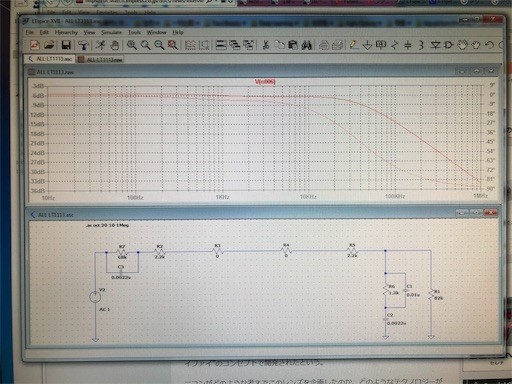
Task: Run the simulation with the running-man icon
Action: (x=101, y=45)
